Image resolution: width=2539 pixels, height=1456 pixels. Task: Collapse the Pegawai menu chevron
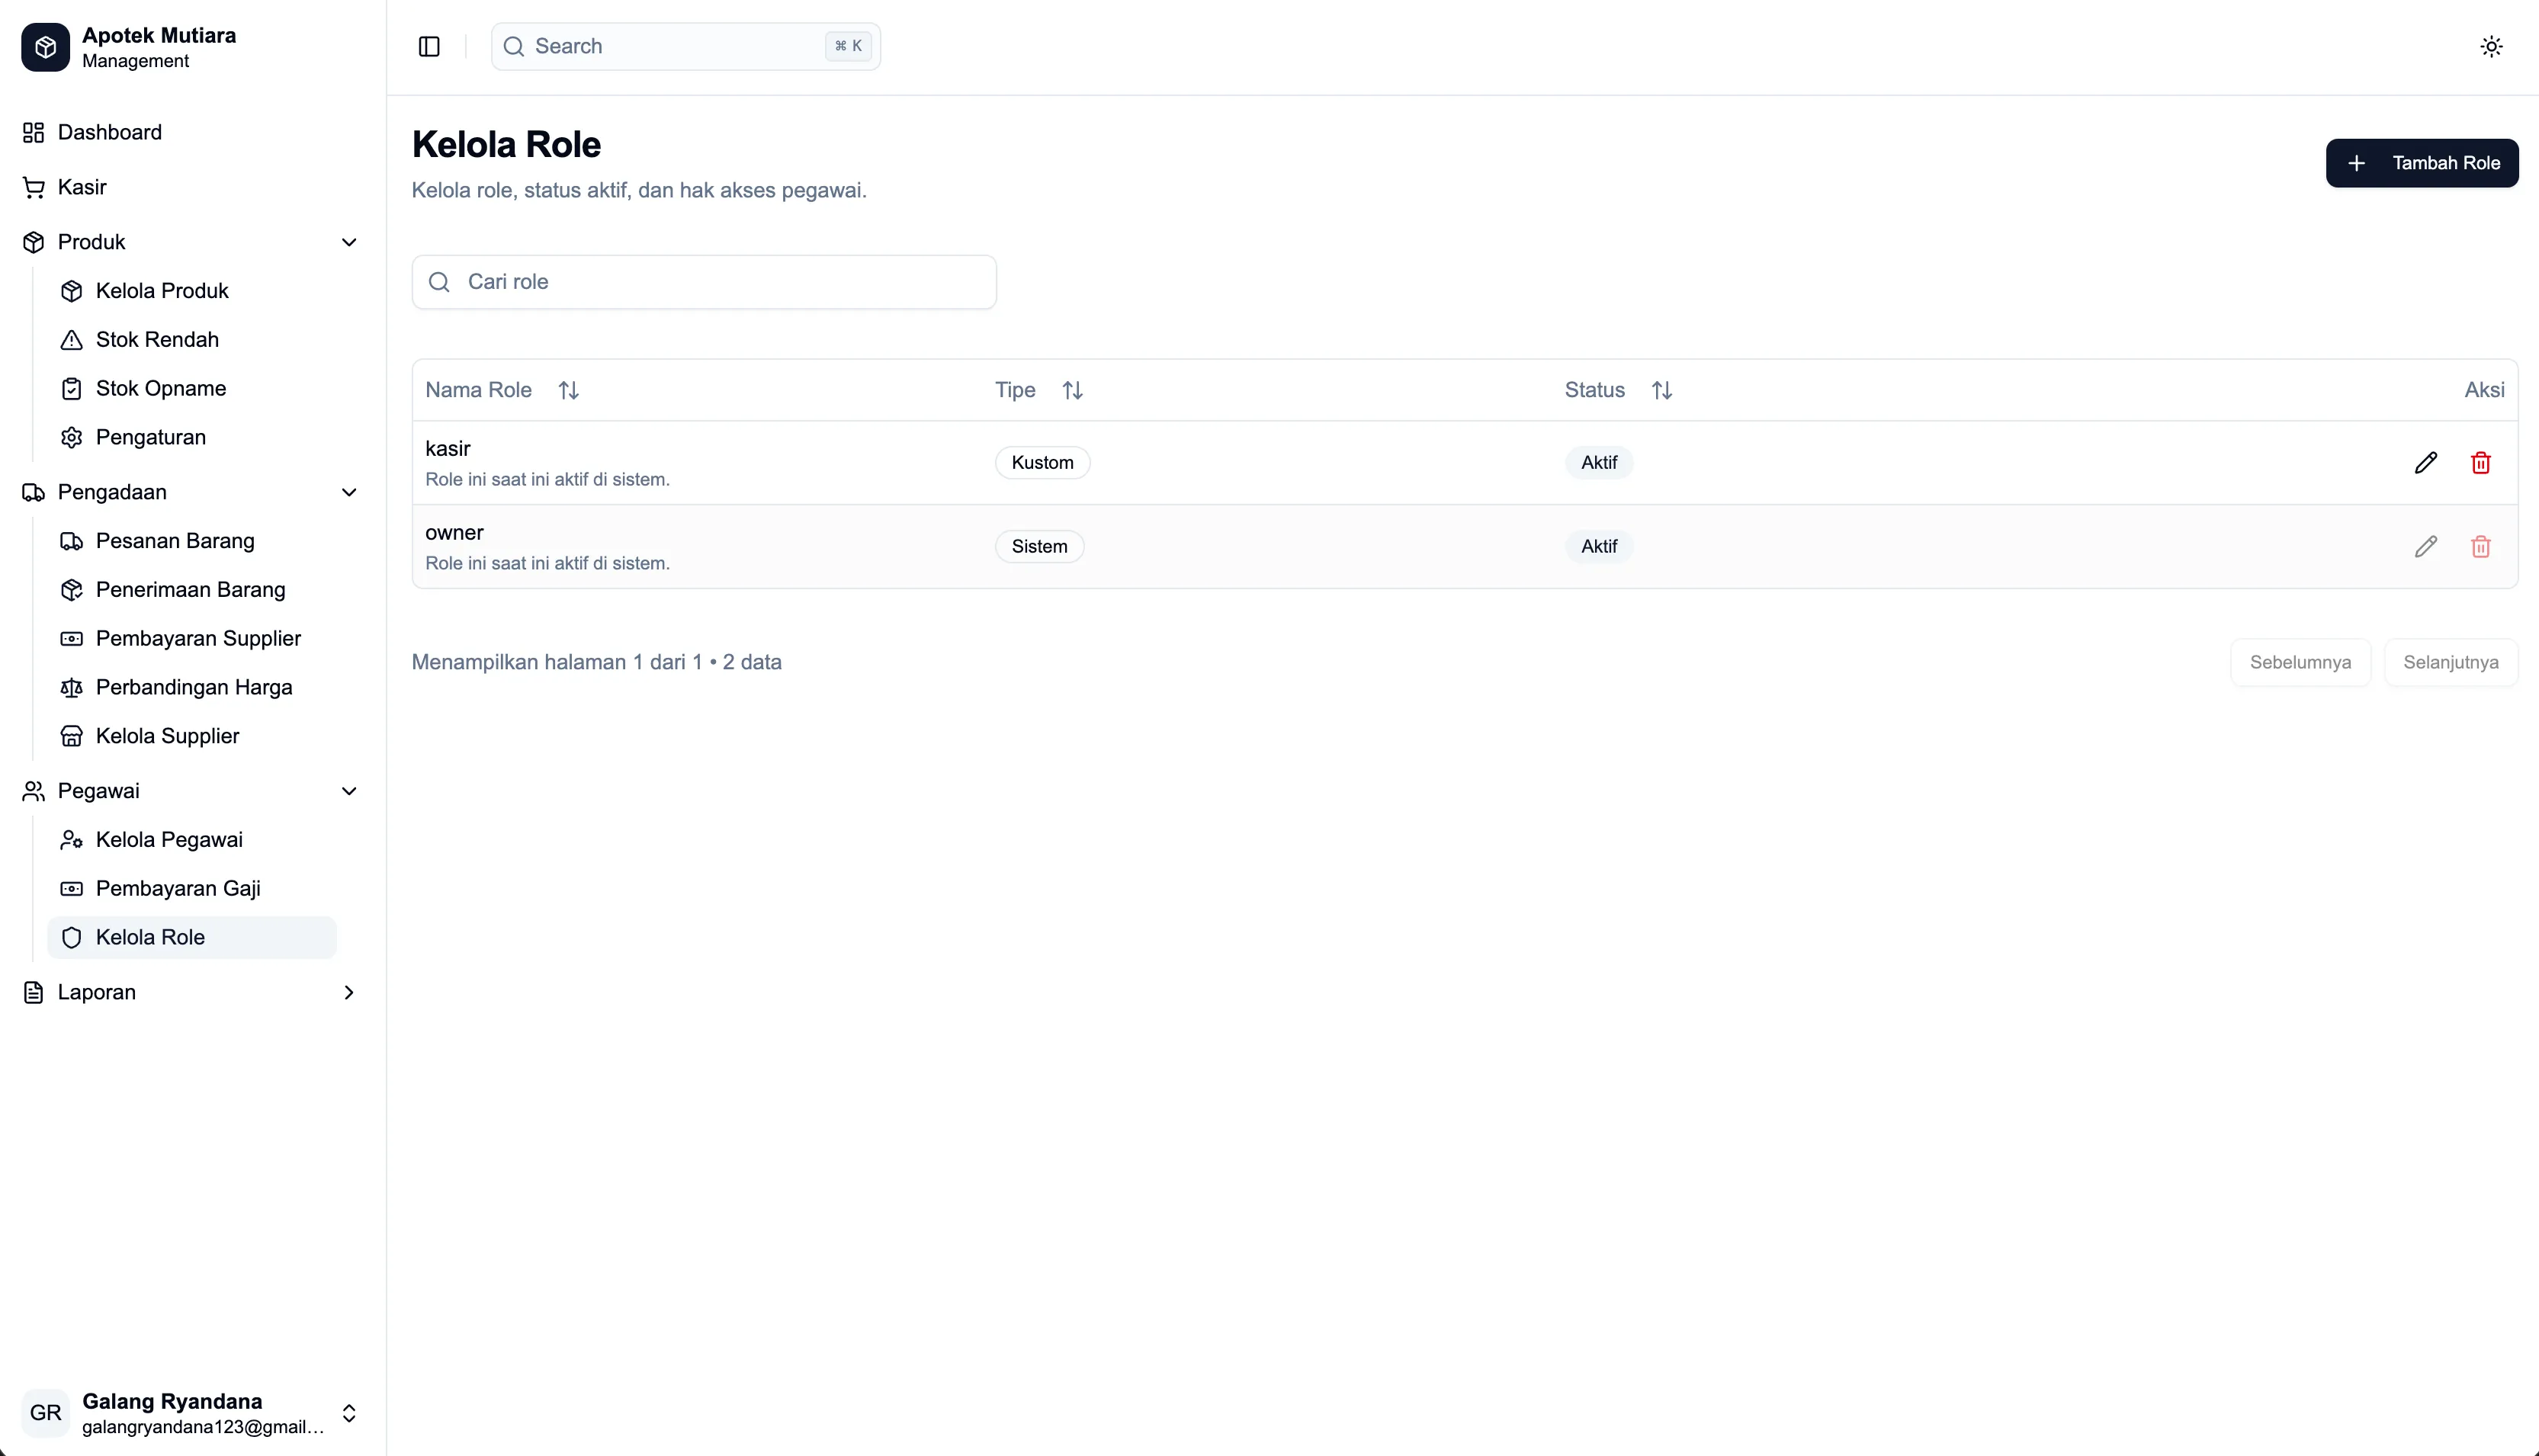pyautogui.click(x=349, y=791)
